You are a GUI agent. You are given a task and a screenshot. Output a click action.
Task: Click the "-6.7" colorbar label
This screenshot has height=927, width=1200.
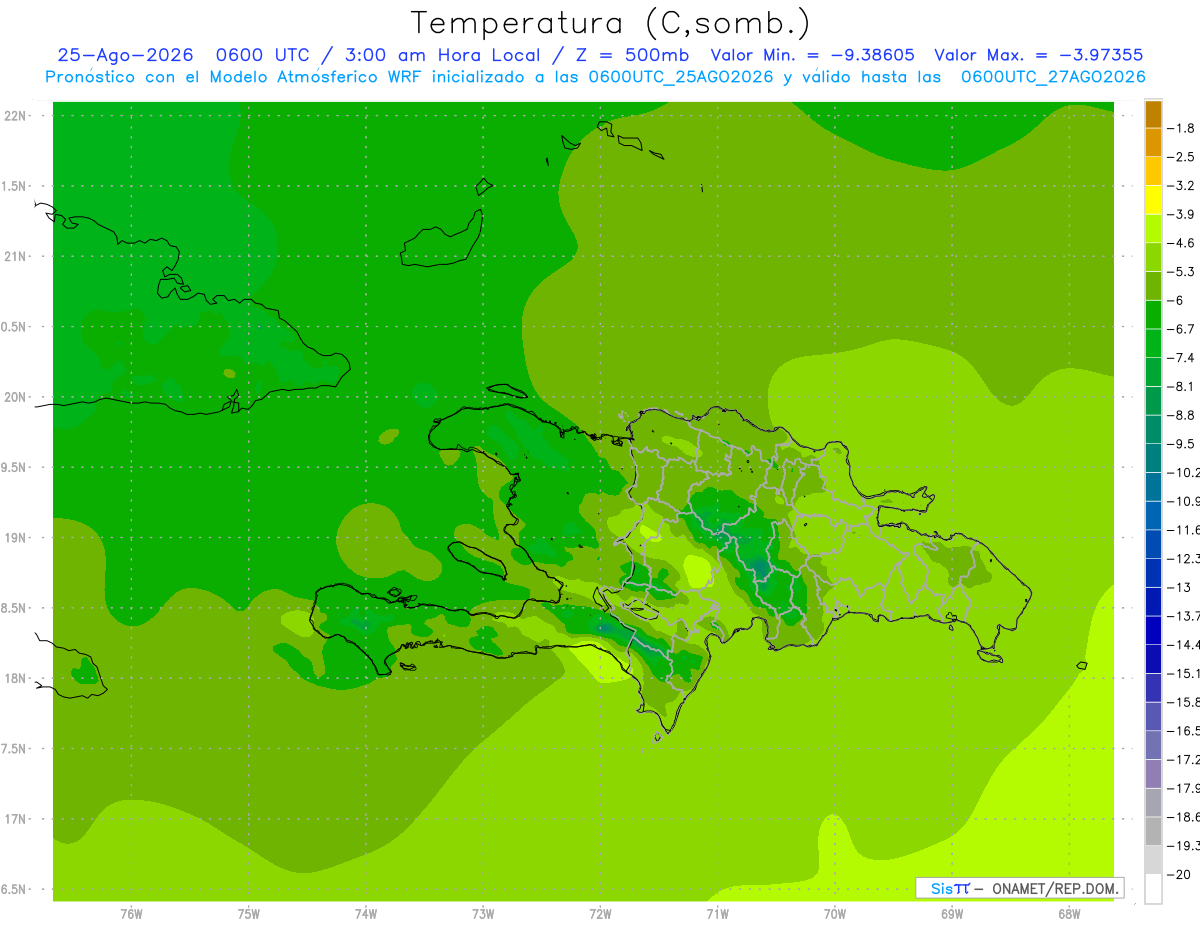[1183, 329]
